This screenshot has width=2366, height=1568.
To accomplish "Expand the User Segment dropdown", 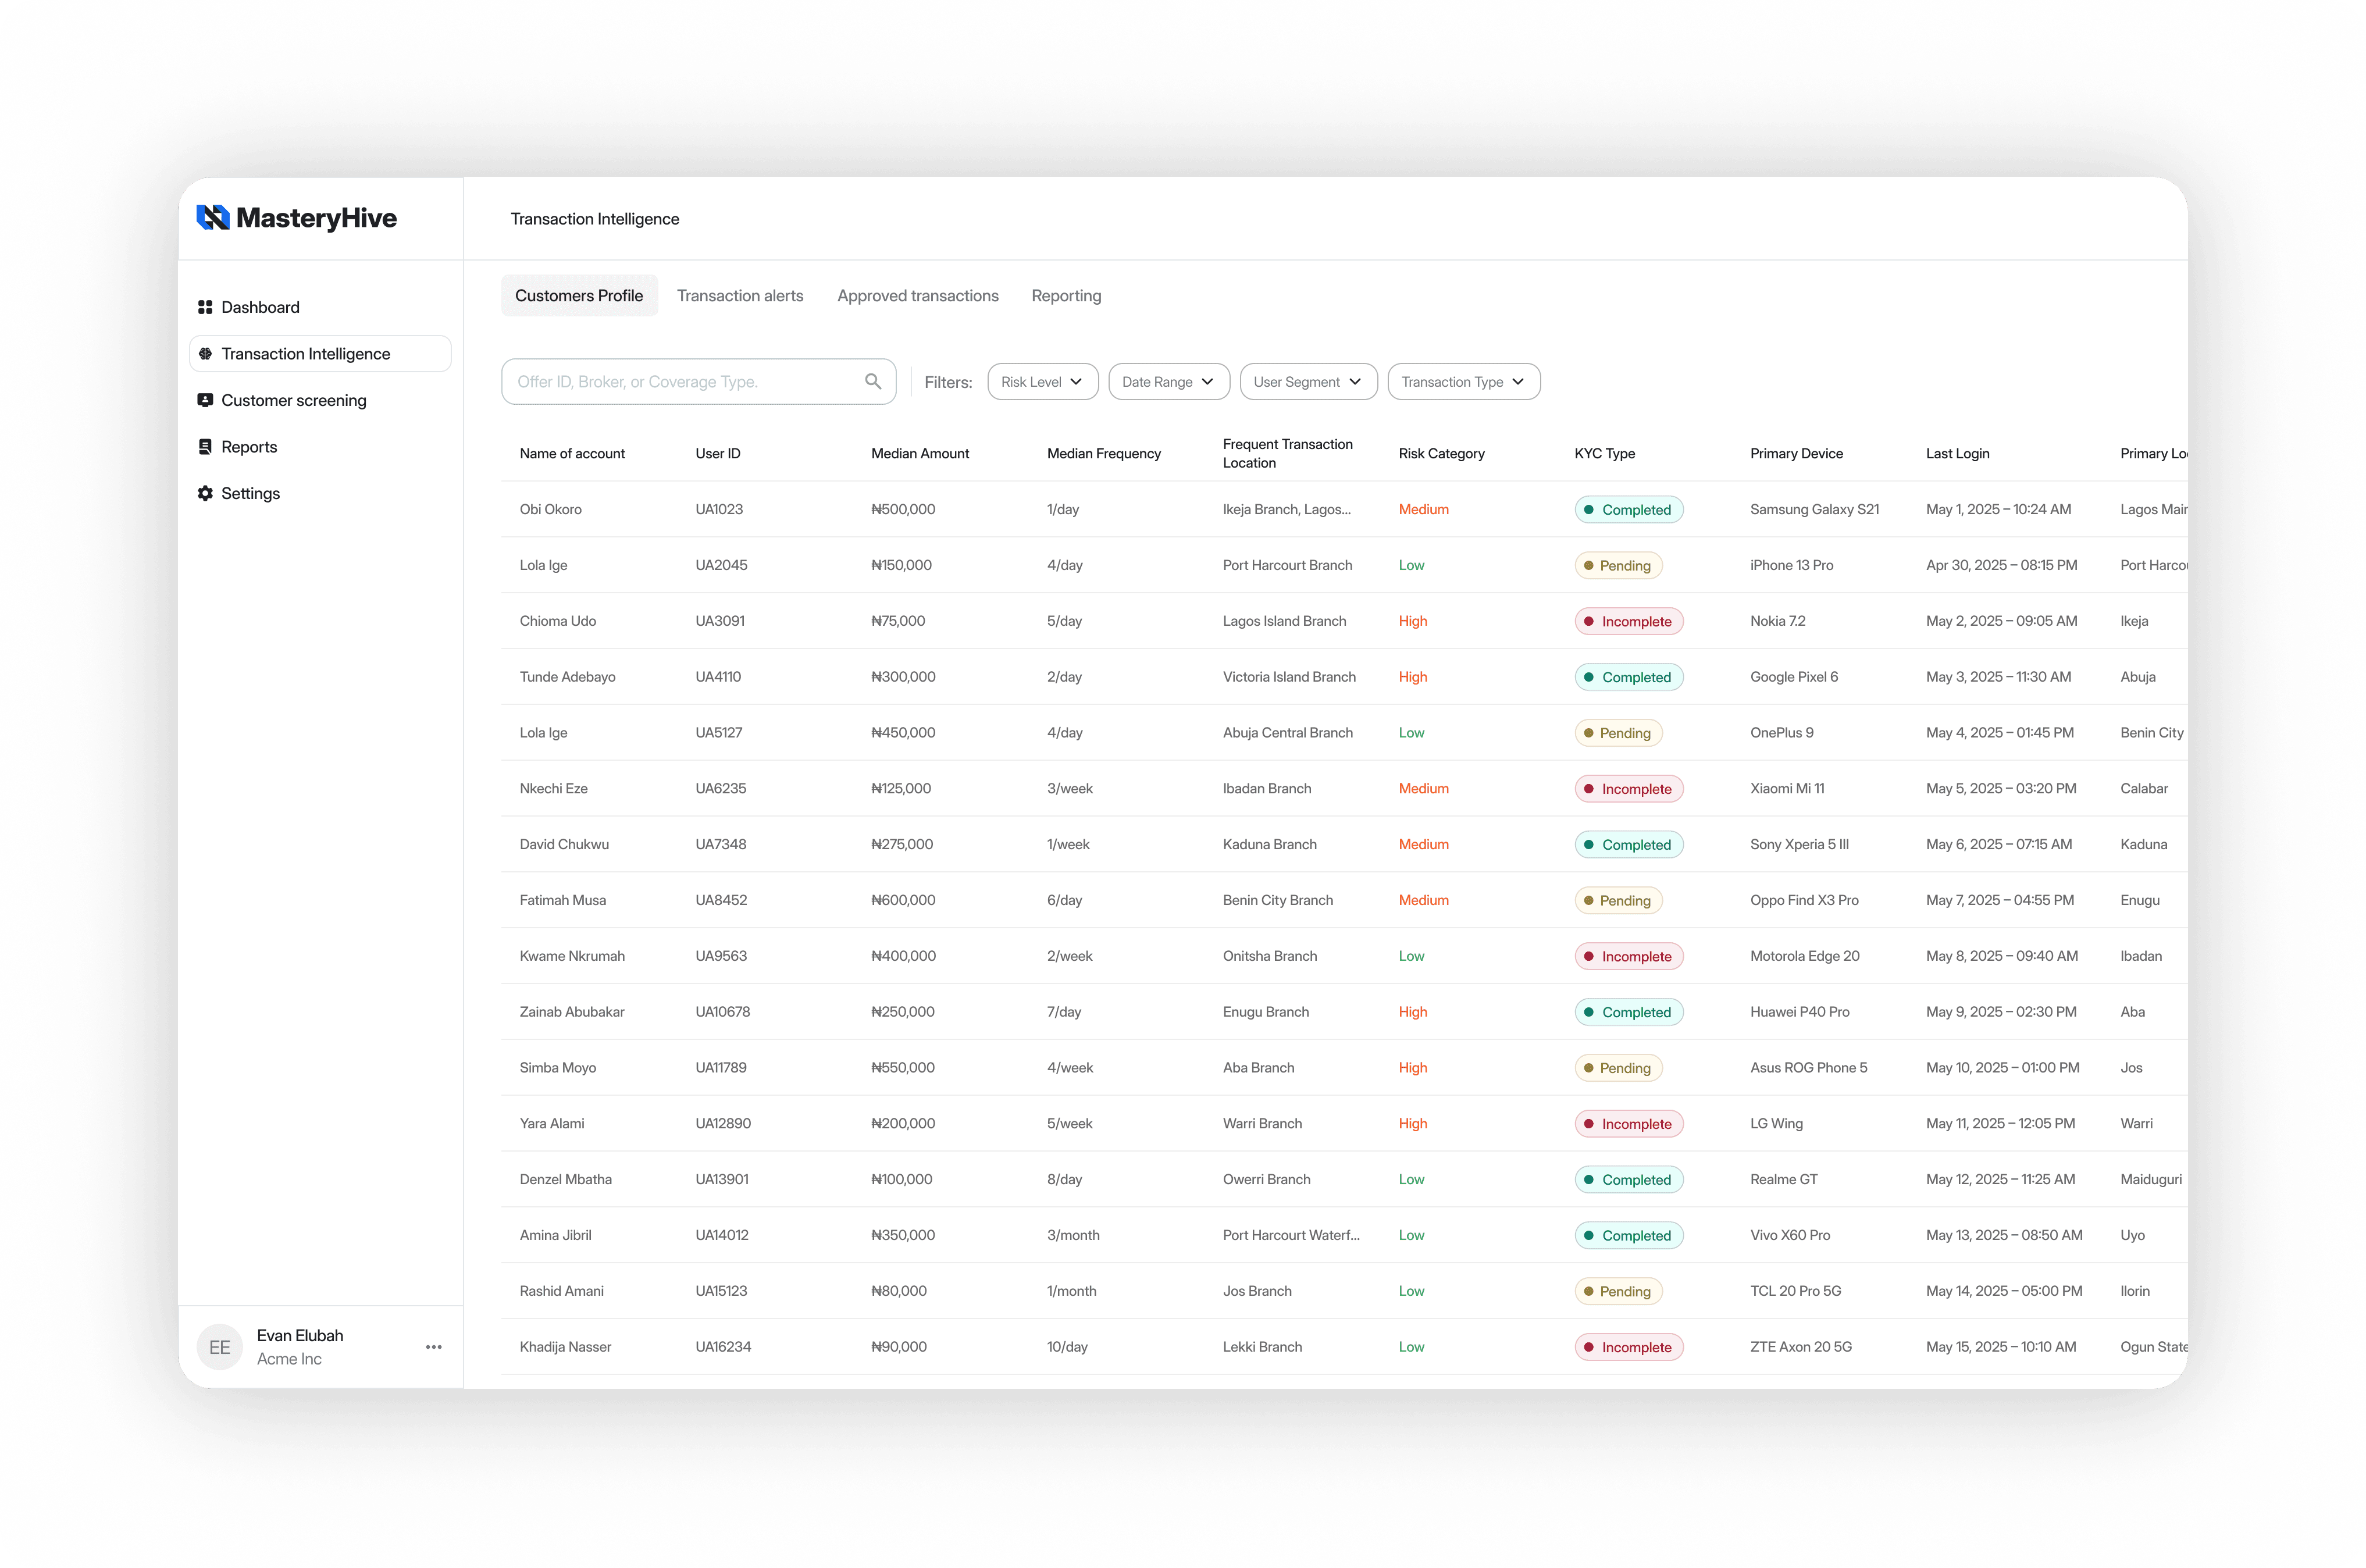I will tap(1308, 382).
